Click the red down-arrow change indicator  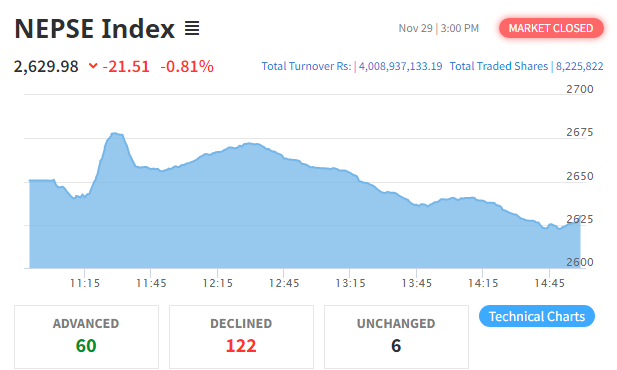click(93, 66)
